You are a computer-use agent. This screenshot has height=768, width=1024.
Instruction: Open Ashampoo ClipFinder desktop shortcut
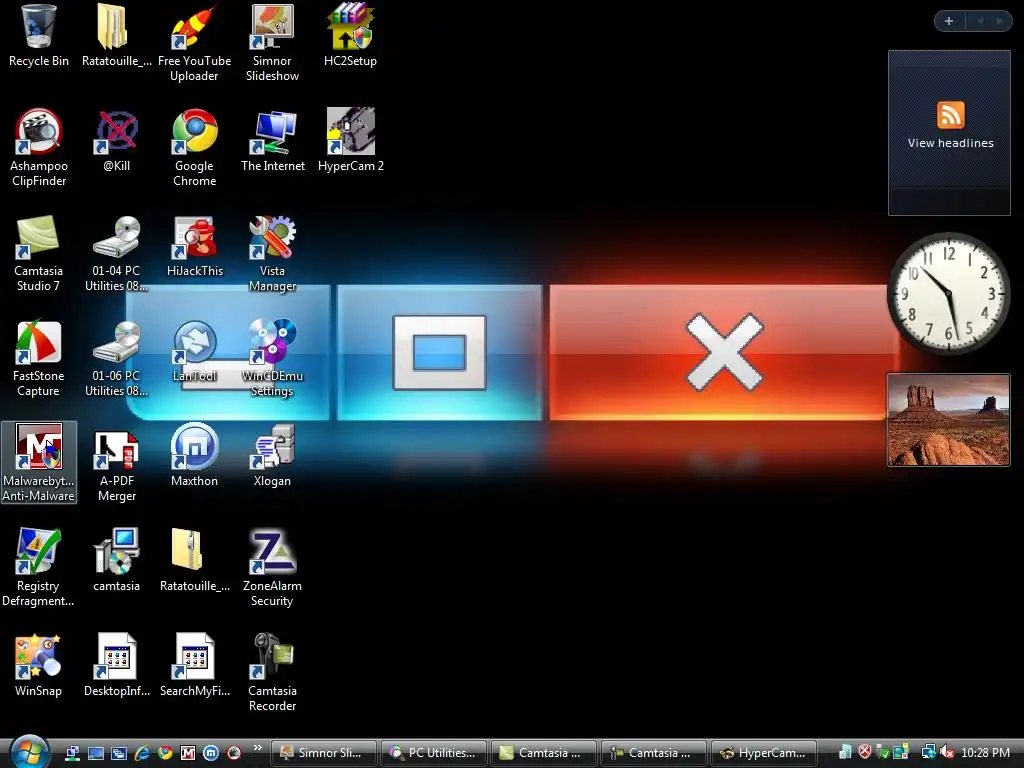[x=38, y=148]
